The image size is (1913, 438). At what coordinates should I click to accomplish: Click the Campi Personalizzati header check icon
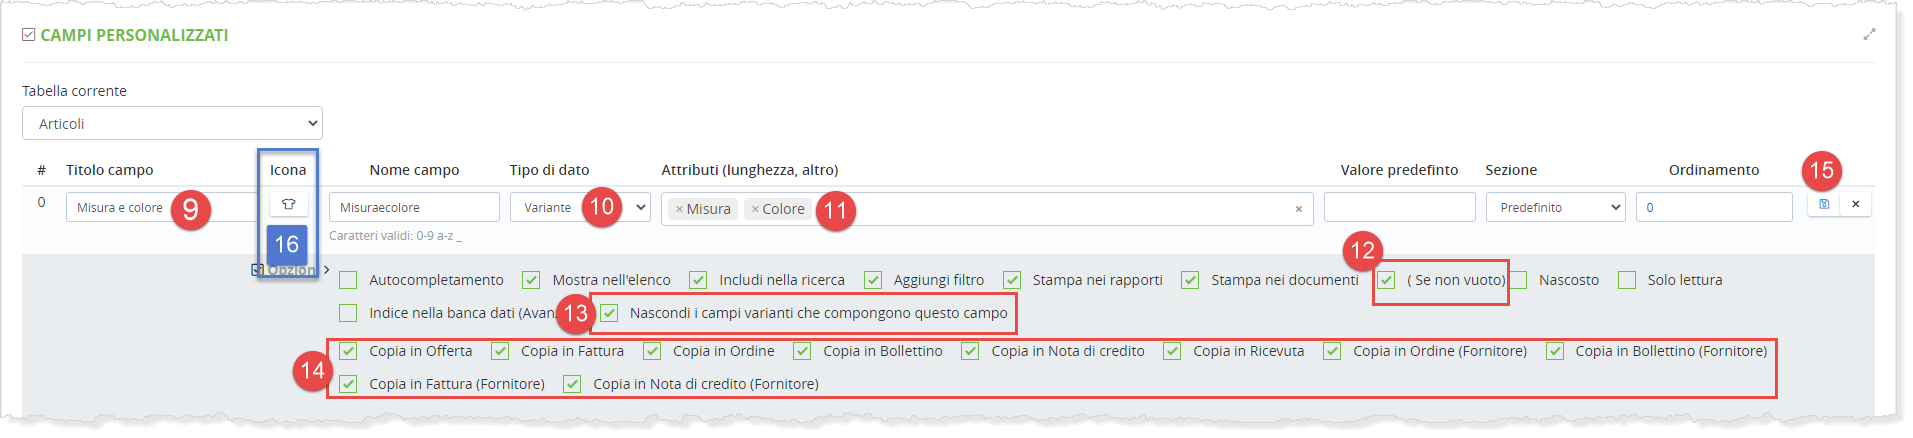click(x=29, y=35)
